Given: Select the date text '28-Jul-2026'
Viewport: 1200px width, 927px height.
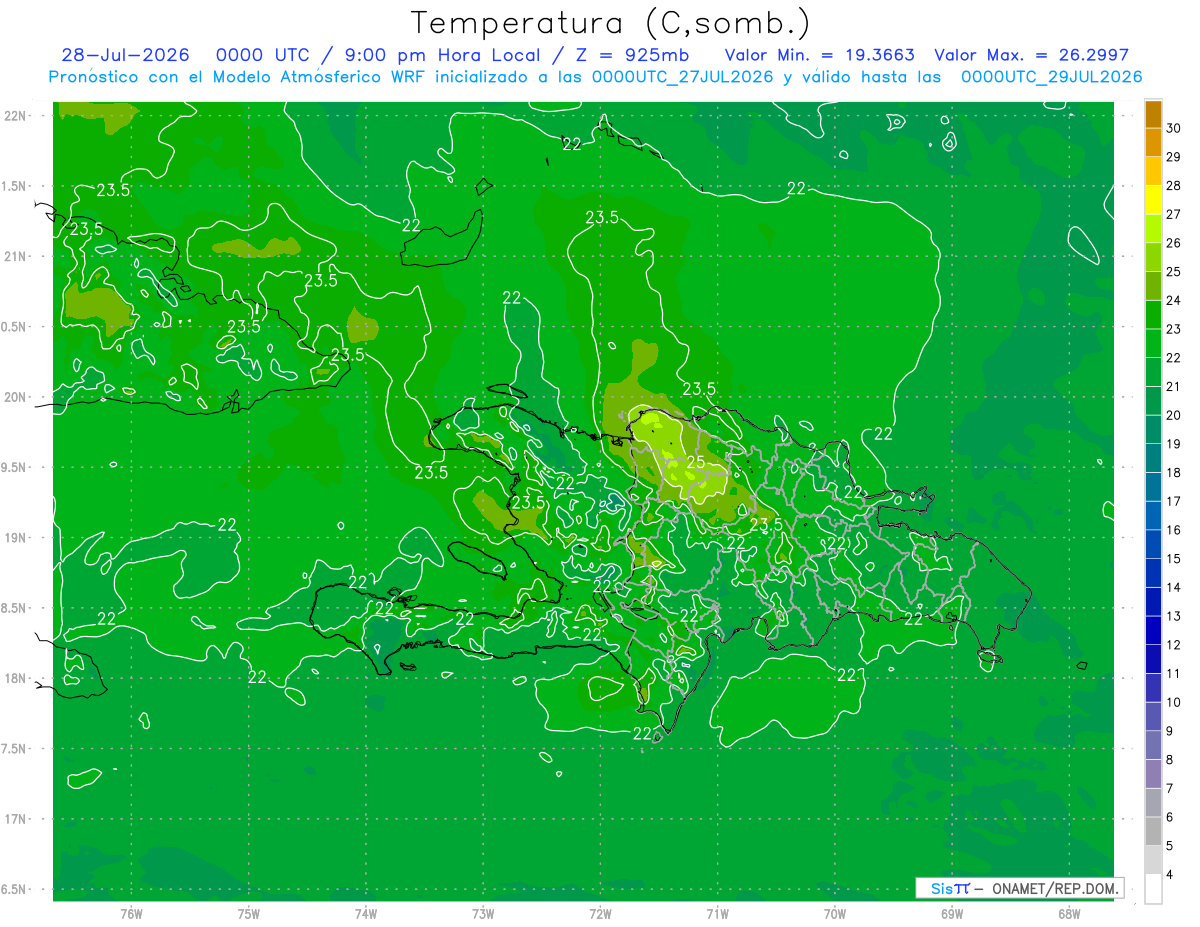Looking at the screenshot, I should [127, 55].
